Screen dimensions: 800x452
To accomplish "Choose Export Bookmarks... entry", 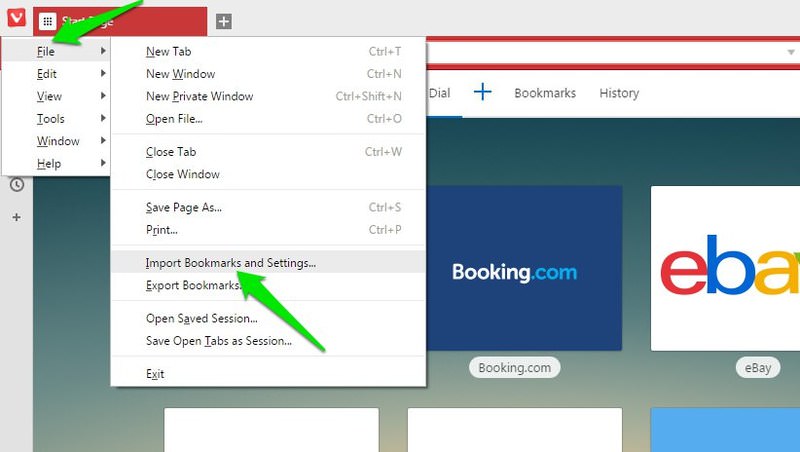I will tap(268, 285).
